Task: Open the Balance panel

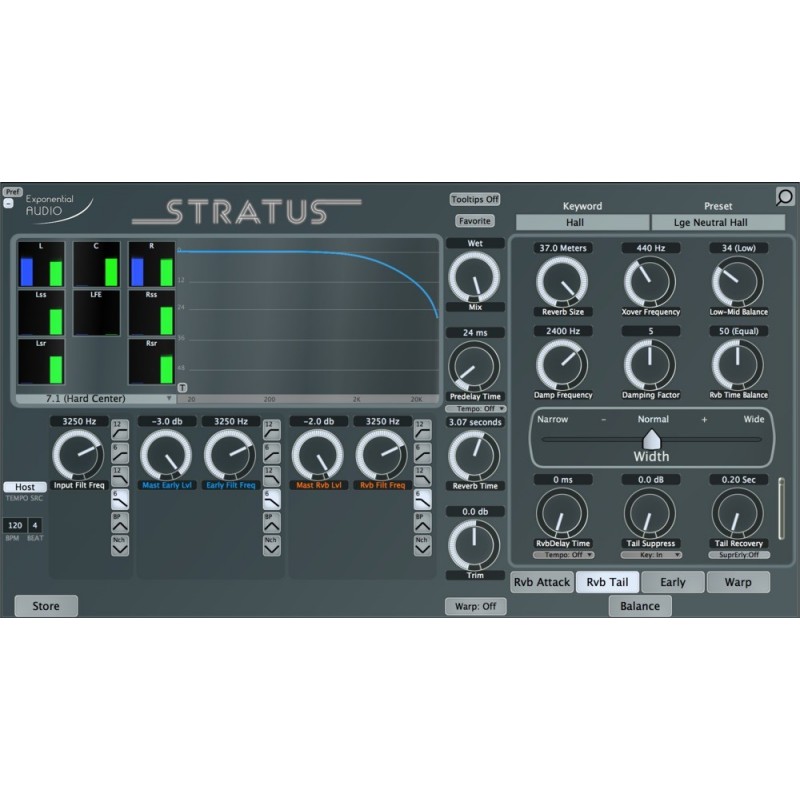Action: [x=639, y=606]
